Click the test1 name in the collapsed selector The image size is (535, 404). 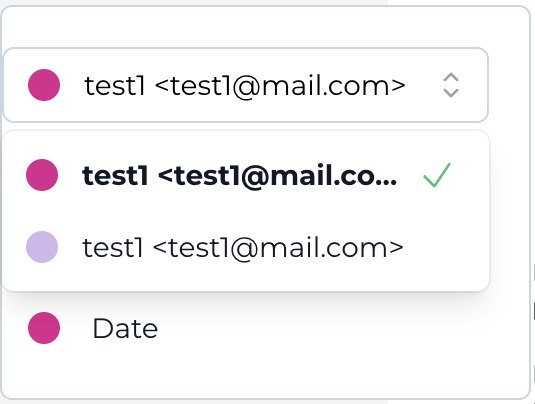115,86
